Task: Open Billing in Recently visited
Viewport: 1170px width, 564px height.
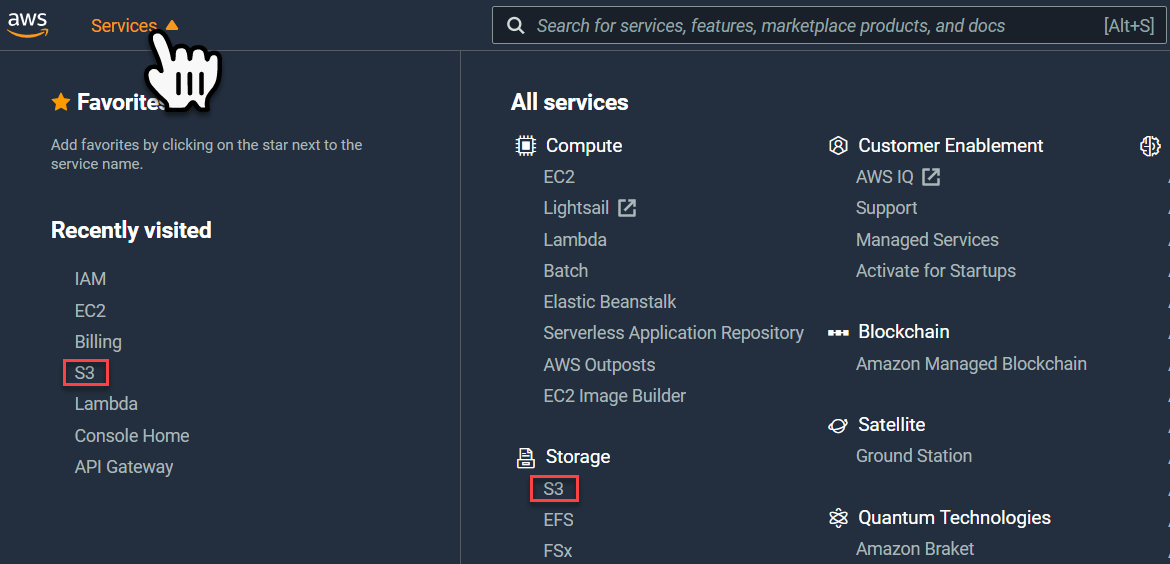Action: point(98,342)
